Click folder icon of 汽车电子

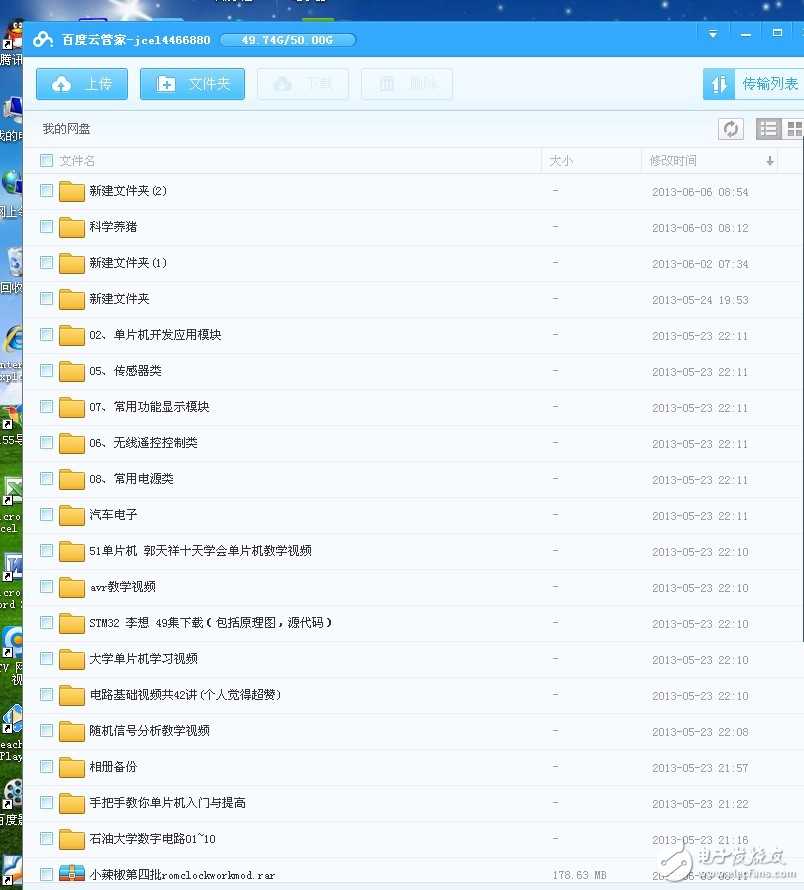pyautogui.click(x=72, y=515)
